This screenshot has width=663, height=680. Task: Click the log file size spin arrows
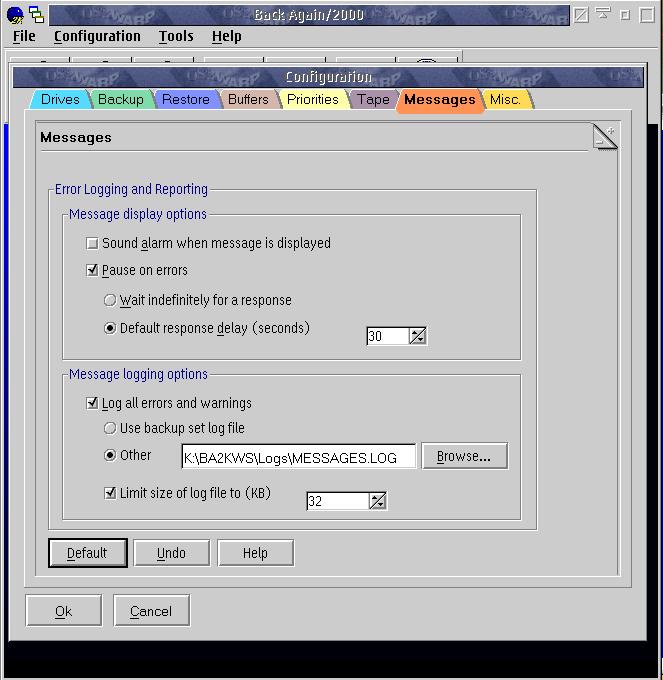pos(378,501)
